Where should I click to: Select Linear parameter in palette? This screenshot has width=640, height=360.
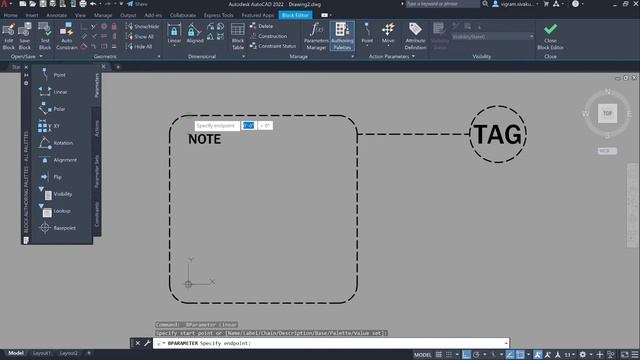coord(53,92)
